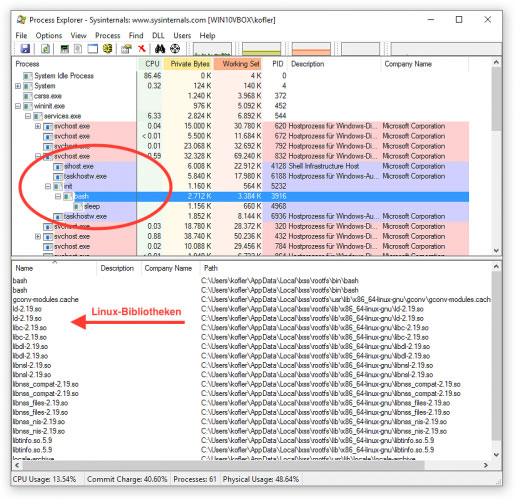Screen dimensions: 516x500
Task: Click the DLL/Handles view toolbar icon
Action: point(107,49)
